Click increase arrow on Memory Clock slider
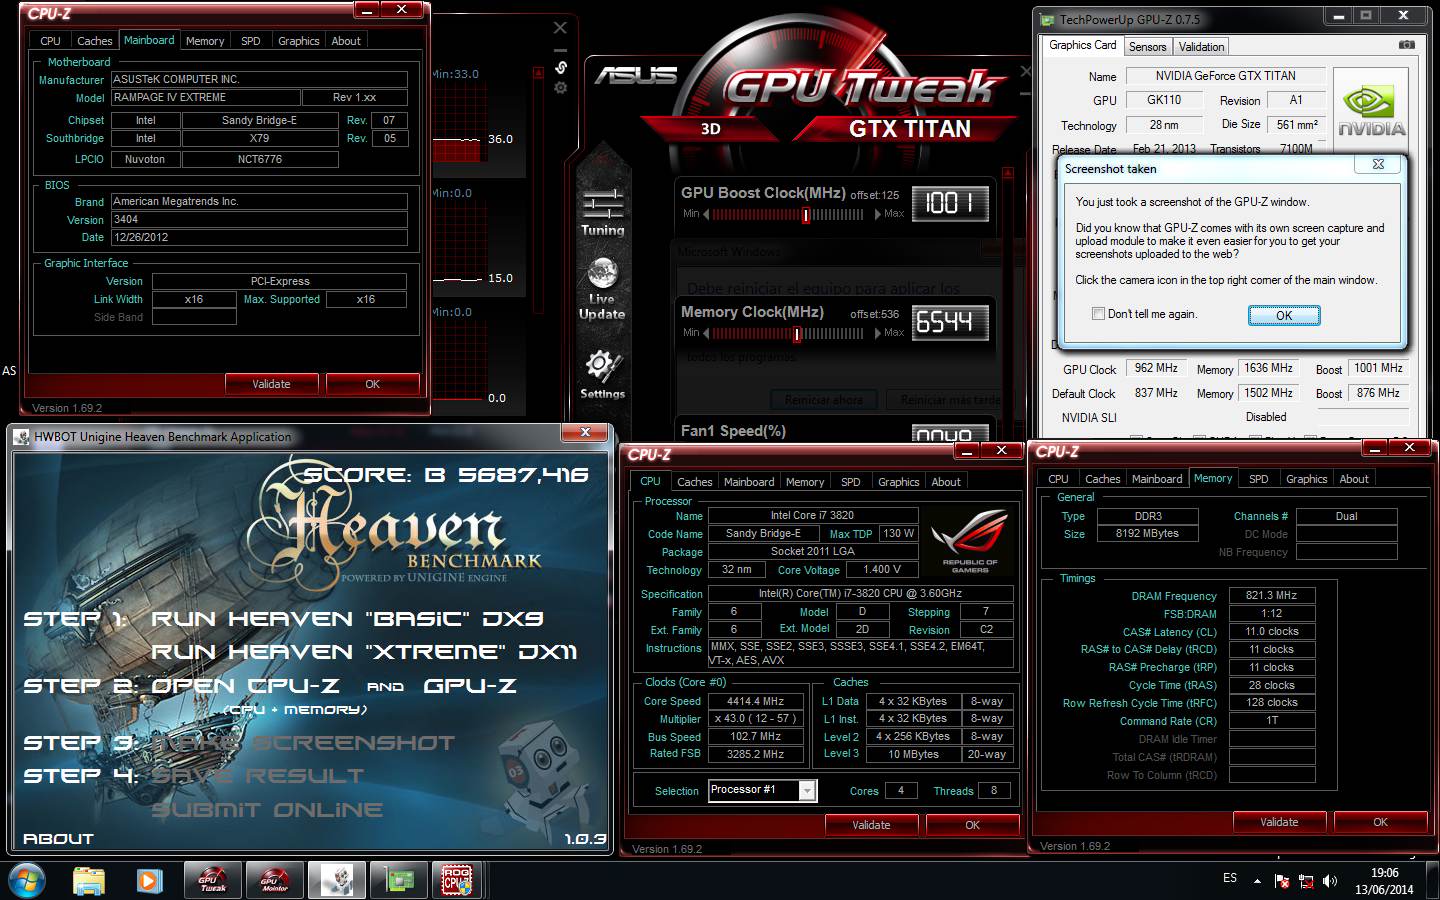Screen dimensions: 1440x900 878,333
